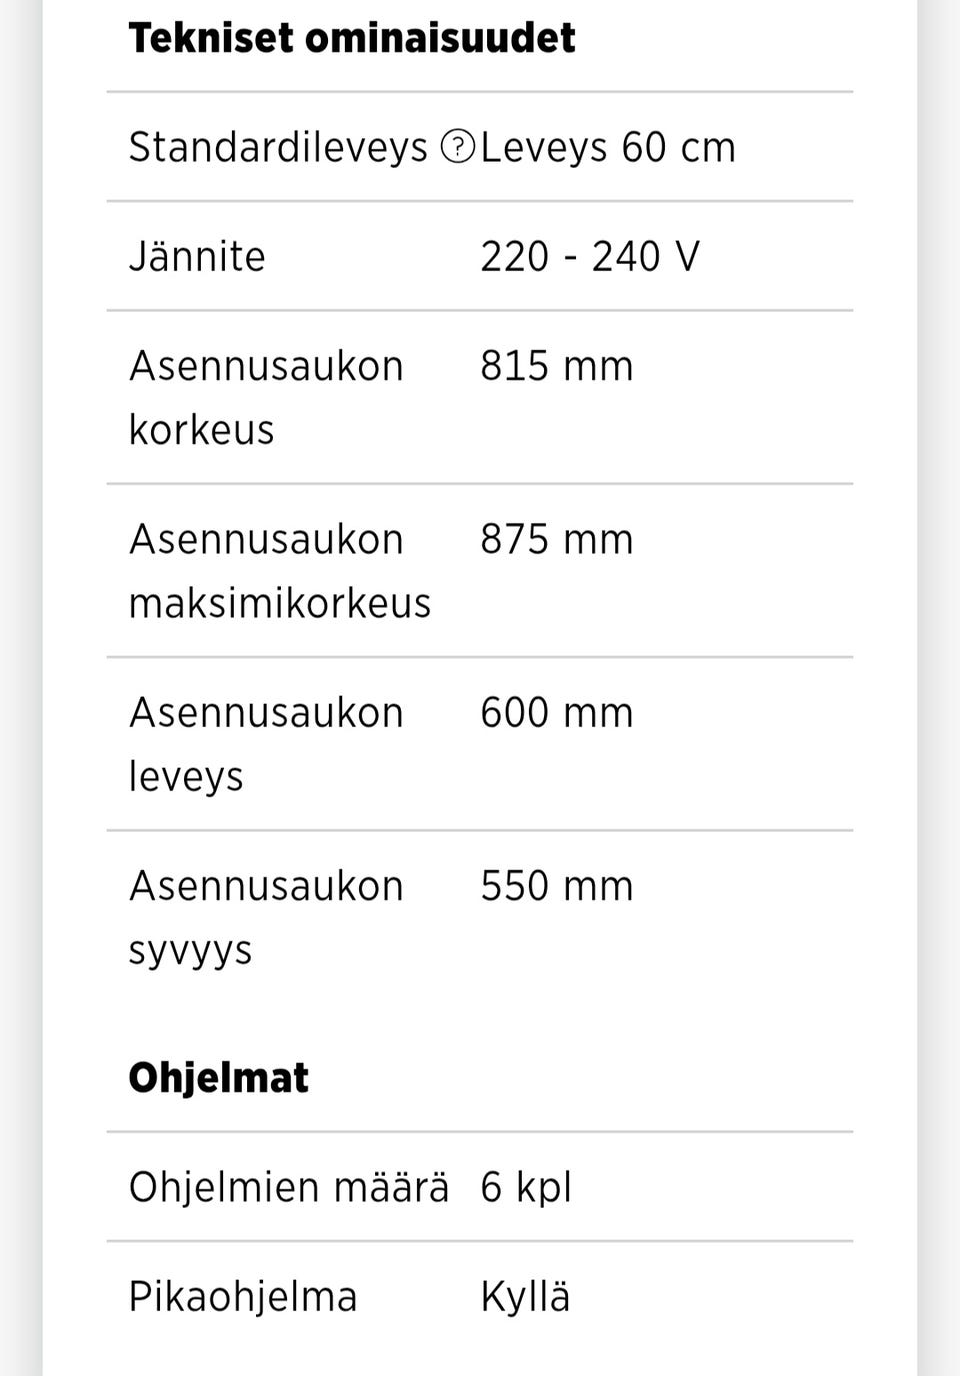Click the 875 mm value

click(557, 540)
